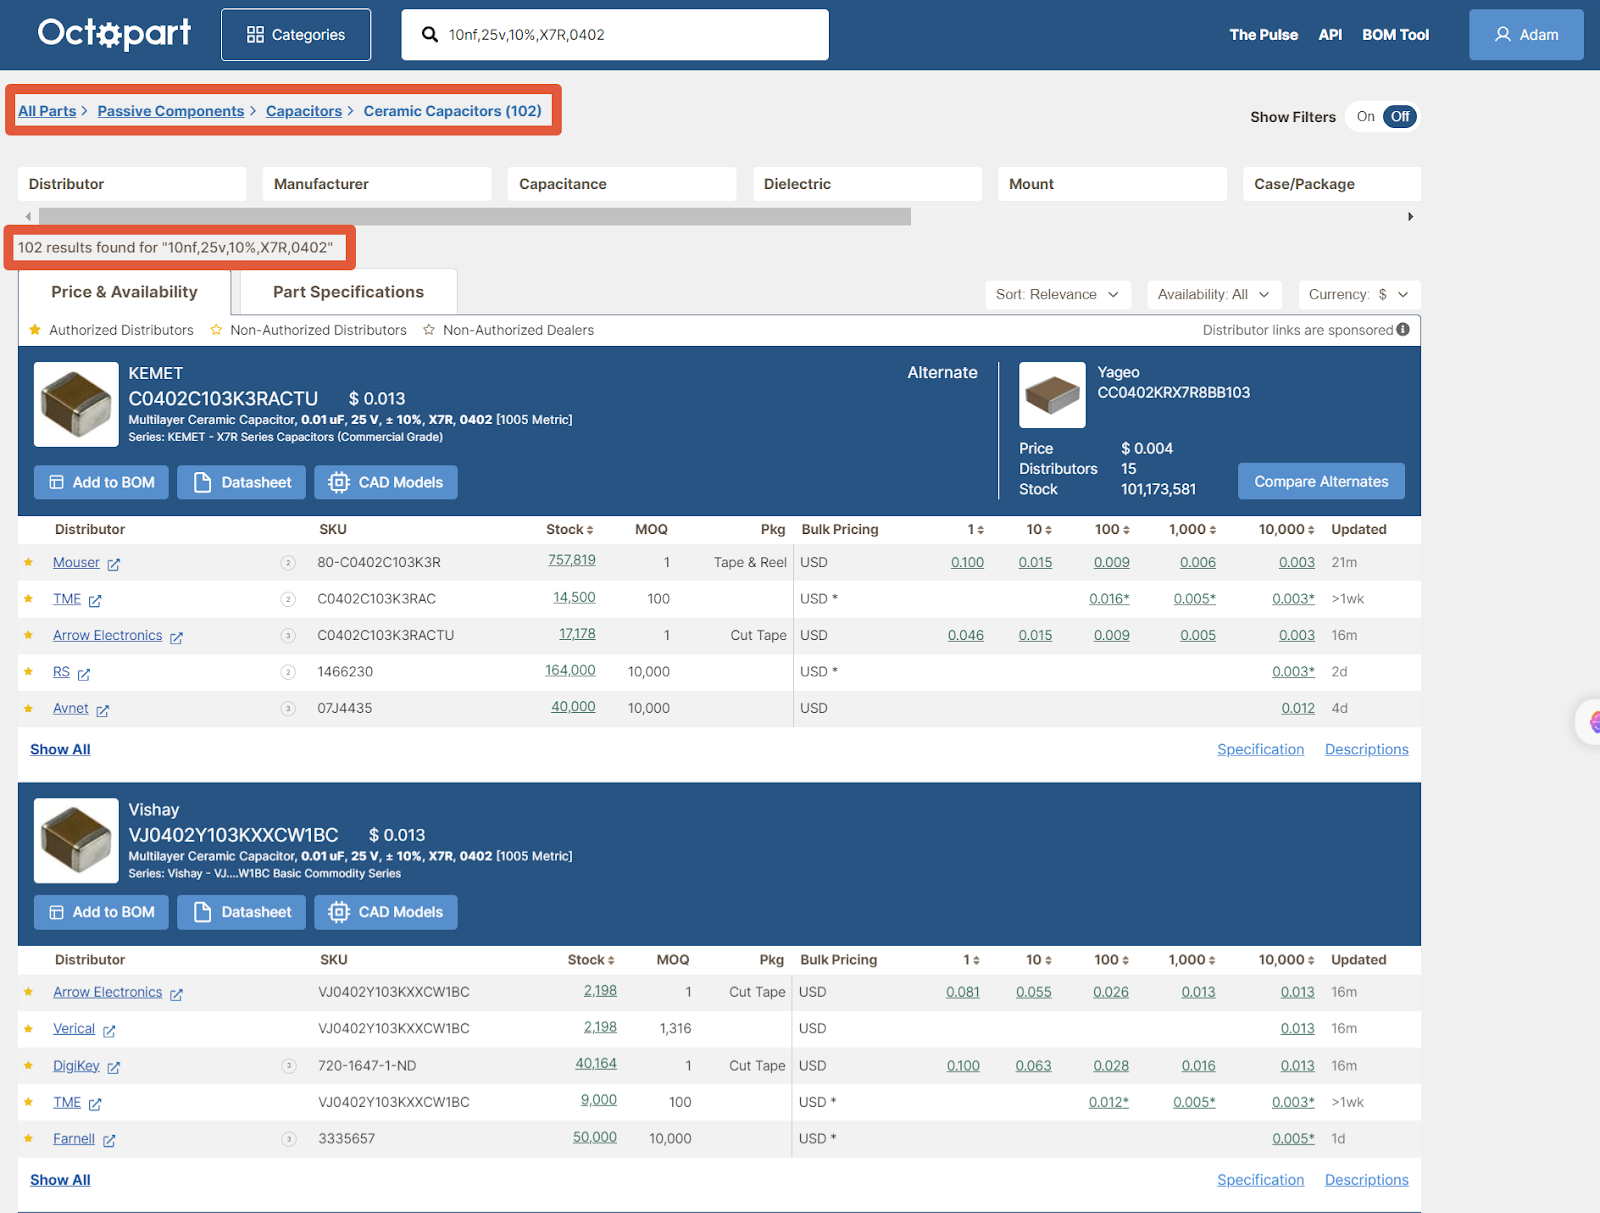Expand the Case/Package filter
The width and height of the screenshot is (1600, 1213).
pos(1332,184)
